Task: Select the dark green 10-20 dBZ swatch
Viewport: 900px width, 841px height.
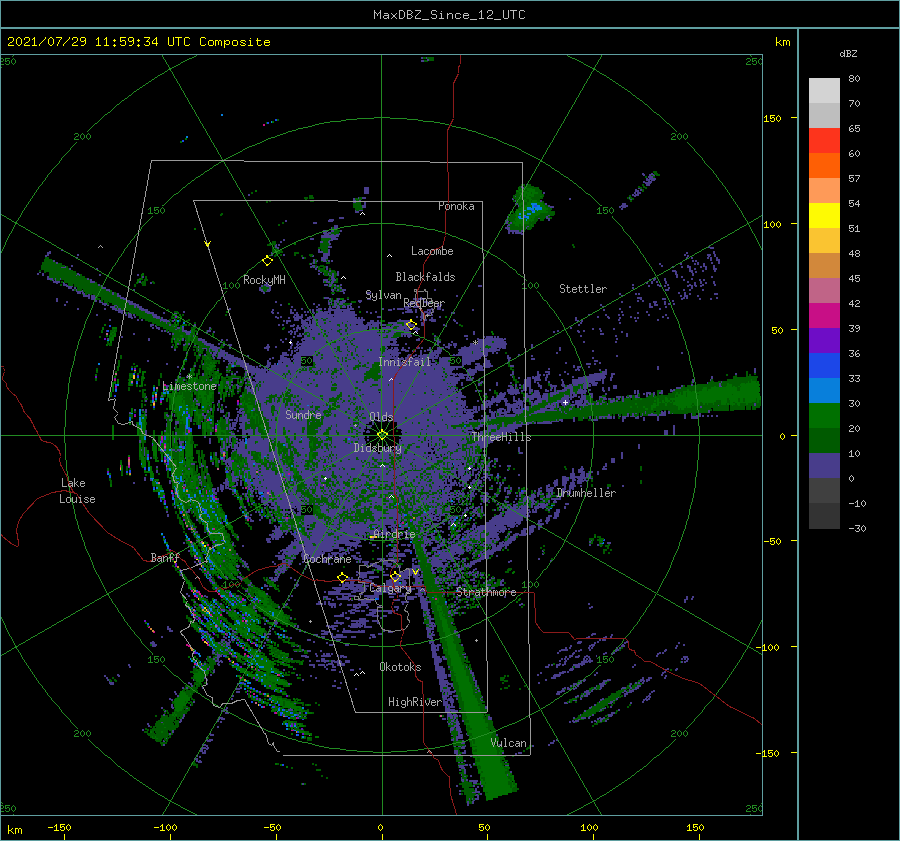Action: 824,441
